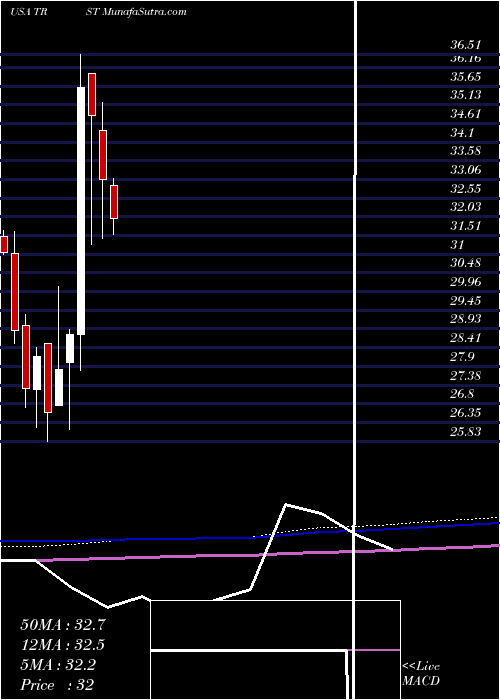Click the 29.96 axis label
500x700 pixels.
coord(466,282)
